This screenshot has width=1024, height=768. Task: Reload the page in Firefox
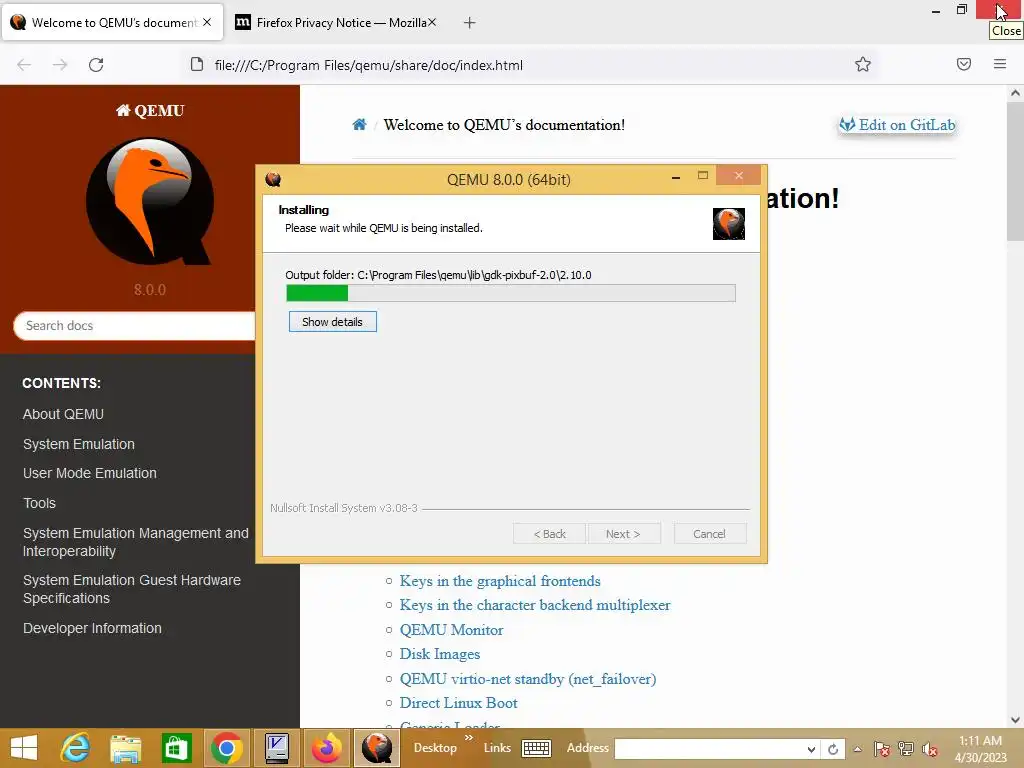point(96,65)
